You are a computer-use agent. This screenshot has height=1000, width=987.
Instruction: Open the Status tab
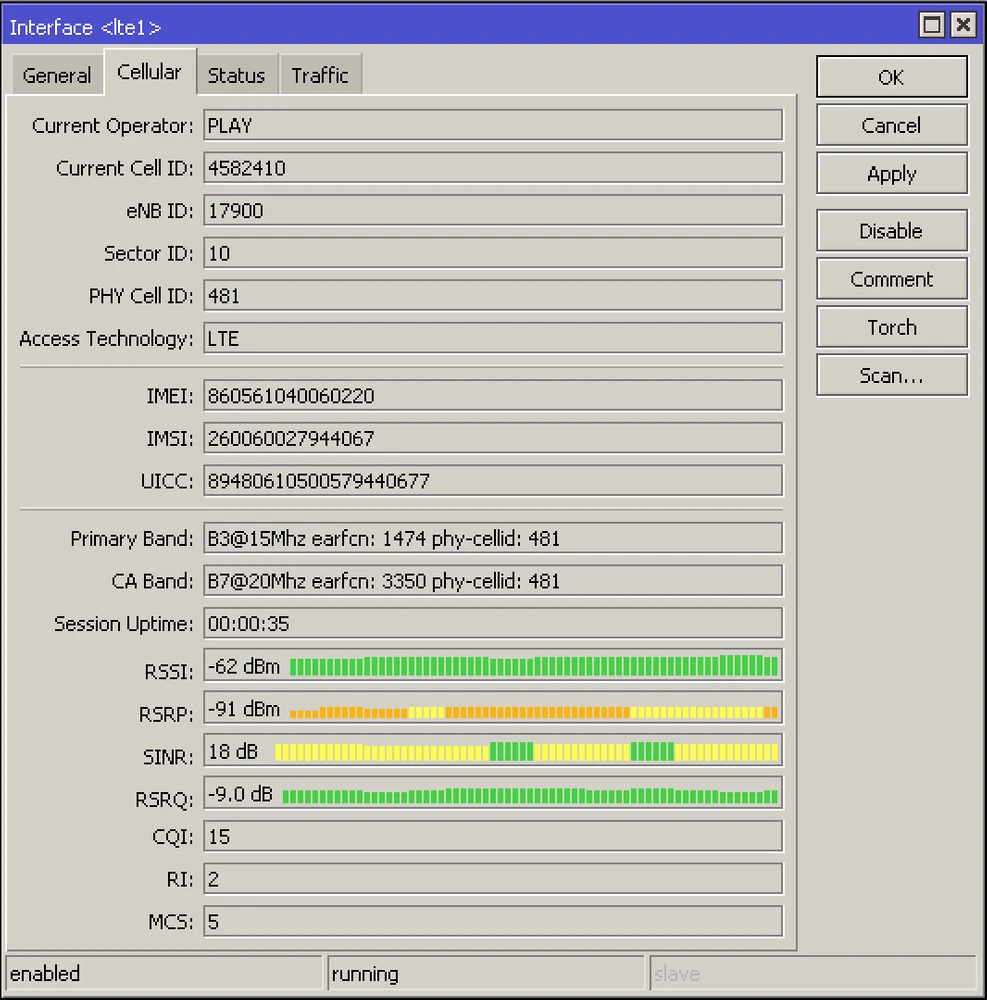236,75
